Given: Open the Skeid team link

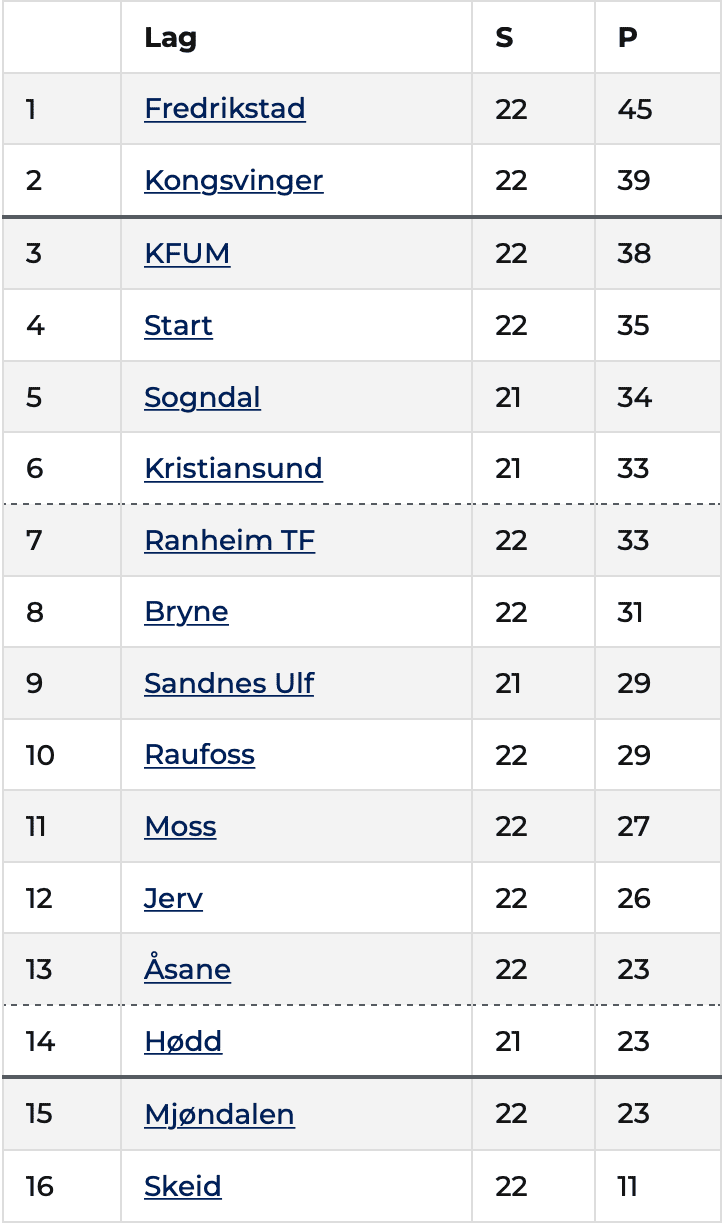Looking at the screenshot, I should click(x=183, y=1186).
